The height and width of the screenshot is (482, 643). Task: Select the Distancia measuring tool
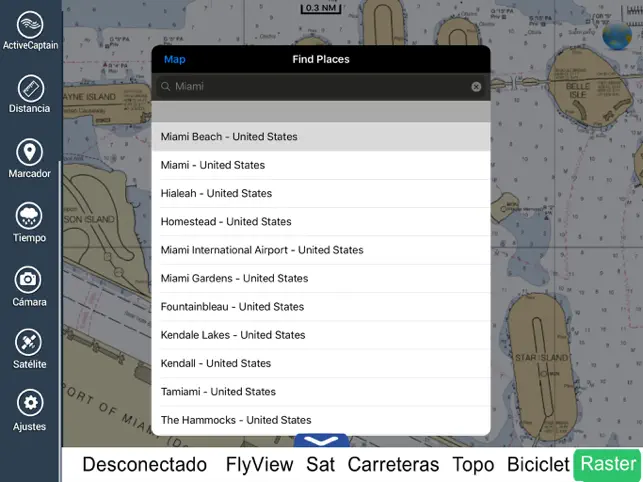point(30,88)
